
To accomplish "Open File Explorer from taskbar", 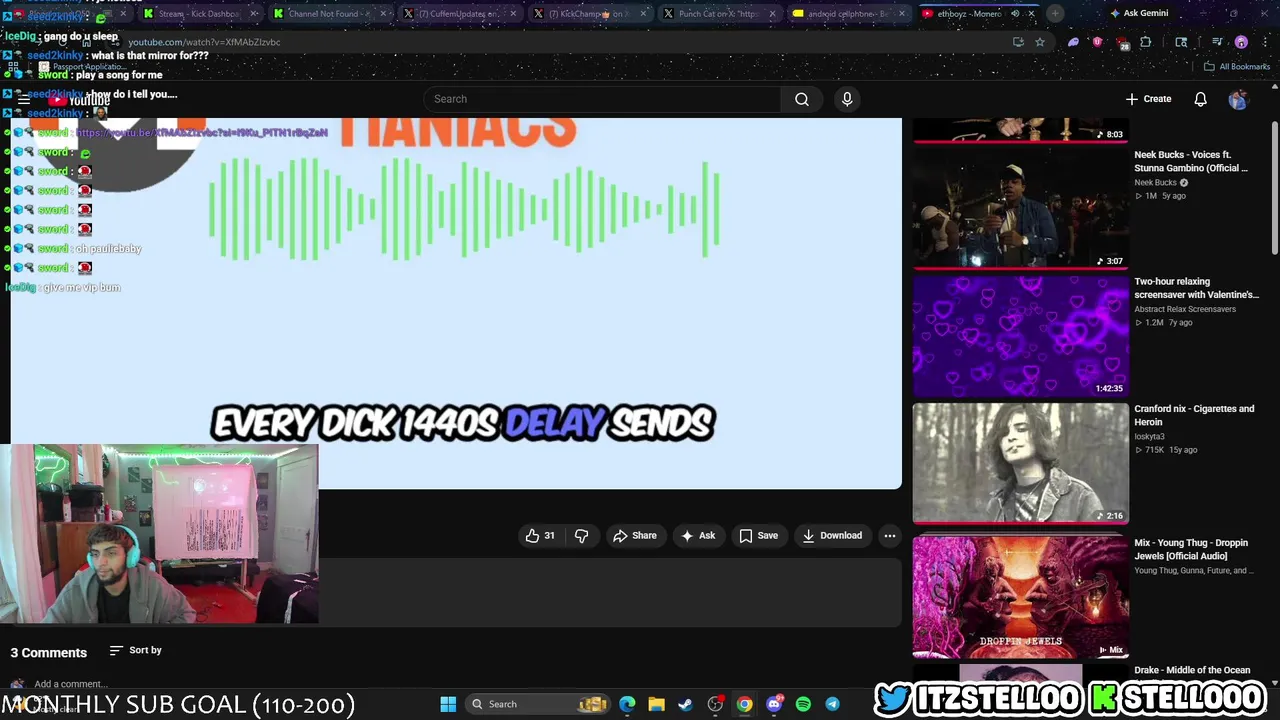I will [x=656, y=704].
